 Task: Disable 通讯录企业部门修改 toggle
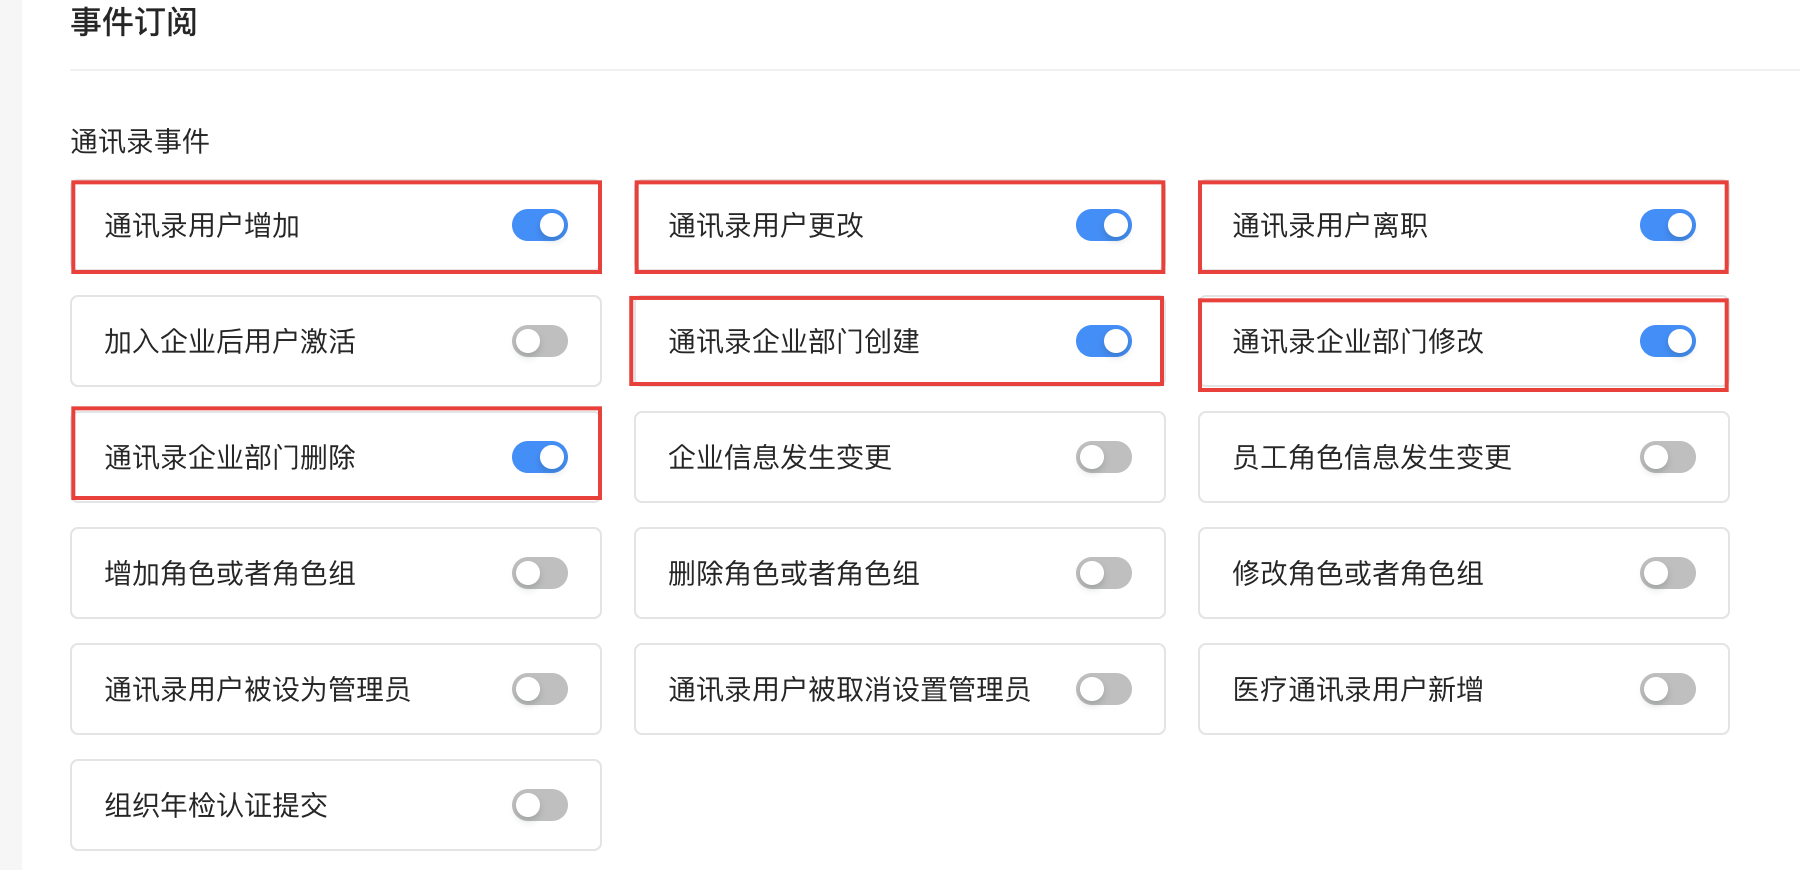pos(1667,341)
